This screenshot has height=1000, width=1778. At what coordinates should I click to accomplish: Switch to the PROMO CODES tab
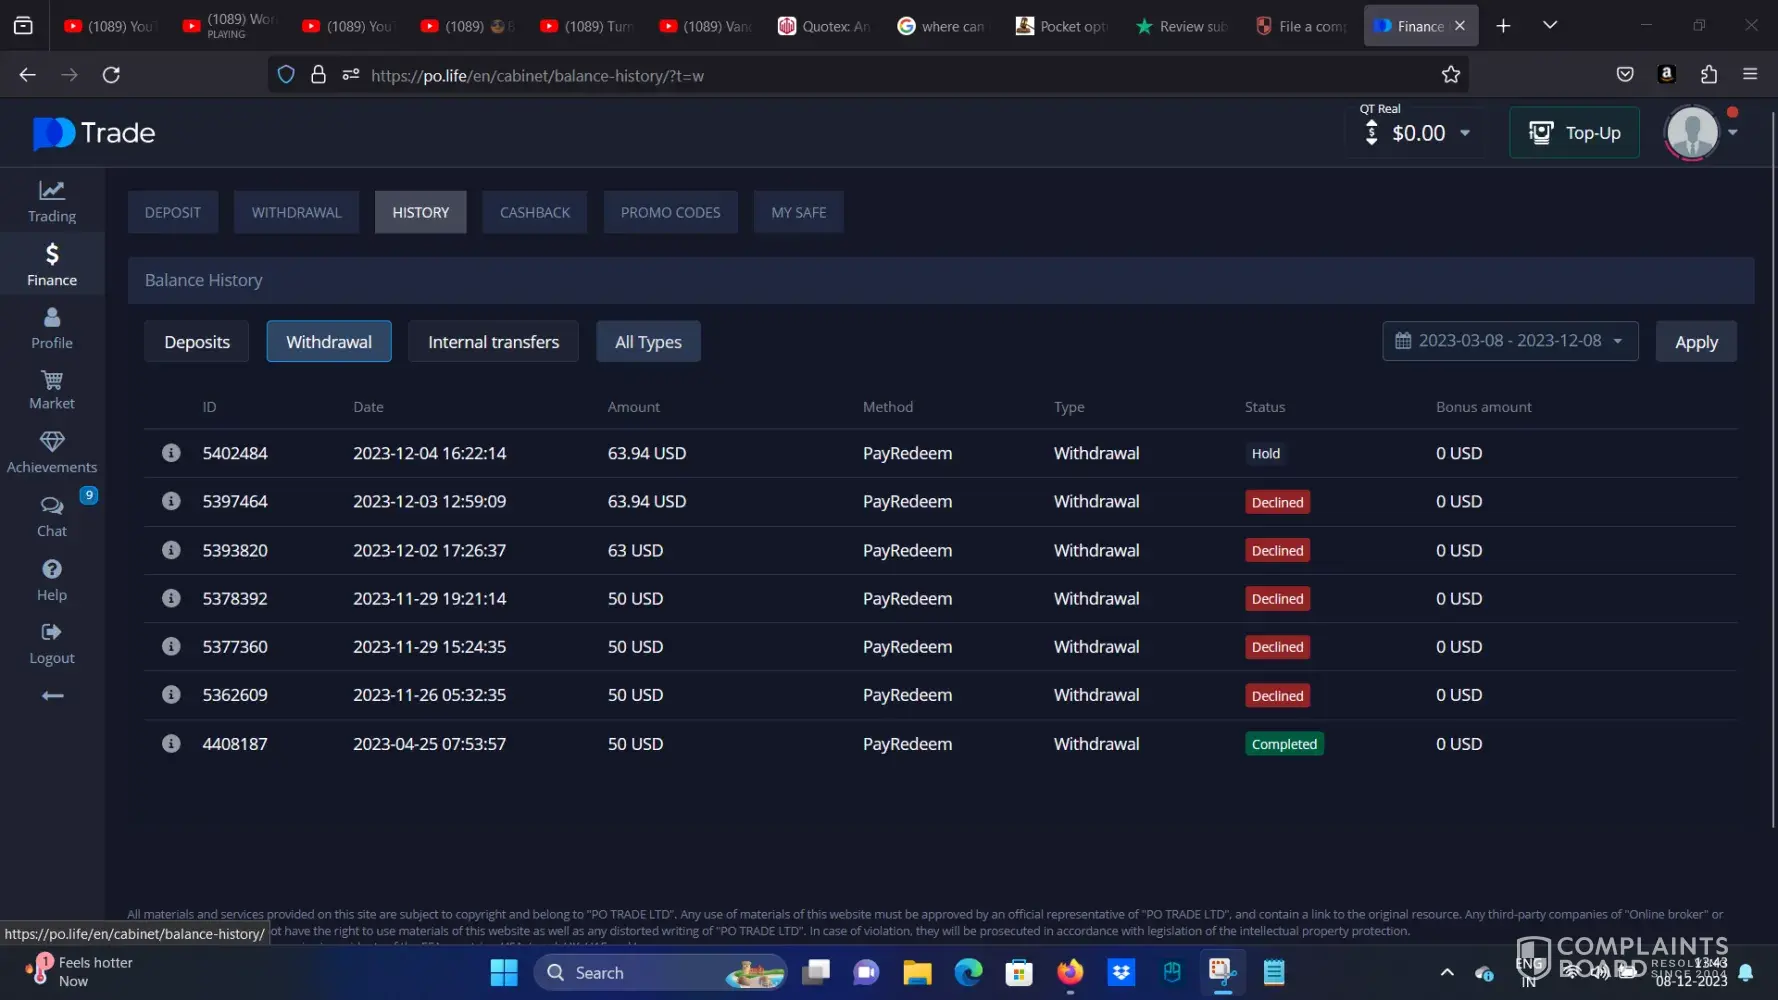point(670,212)
